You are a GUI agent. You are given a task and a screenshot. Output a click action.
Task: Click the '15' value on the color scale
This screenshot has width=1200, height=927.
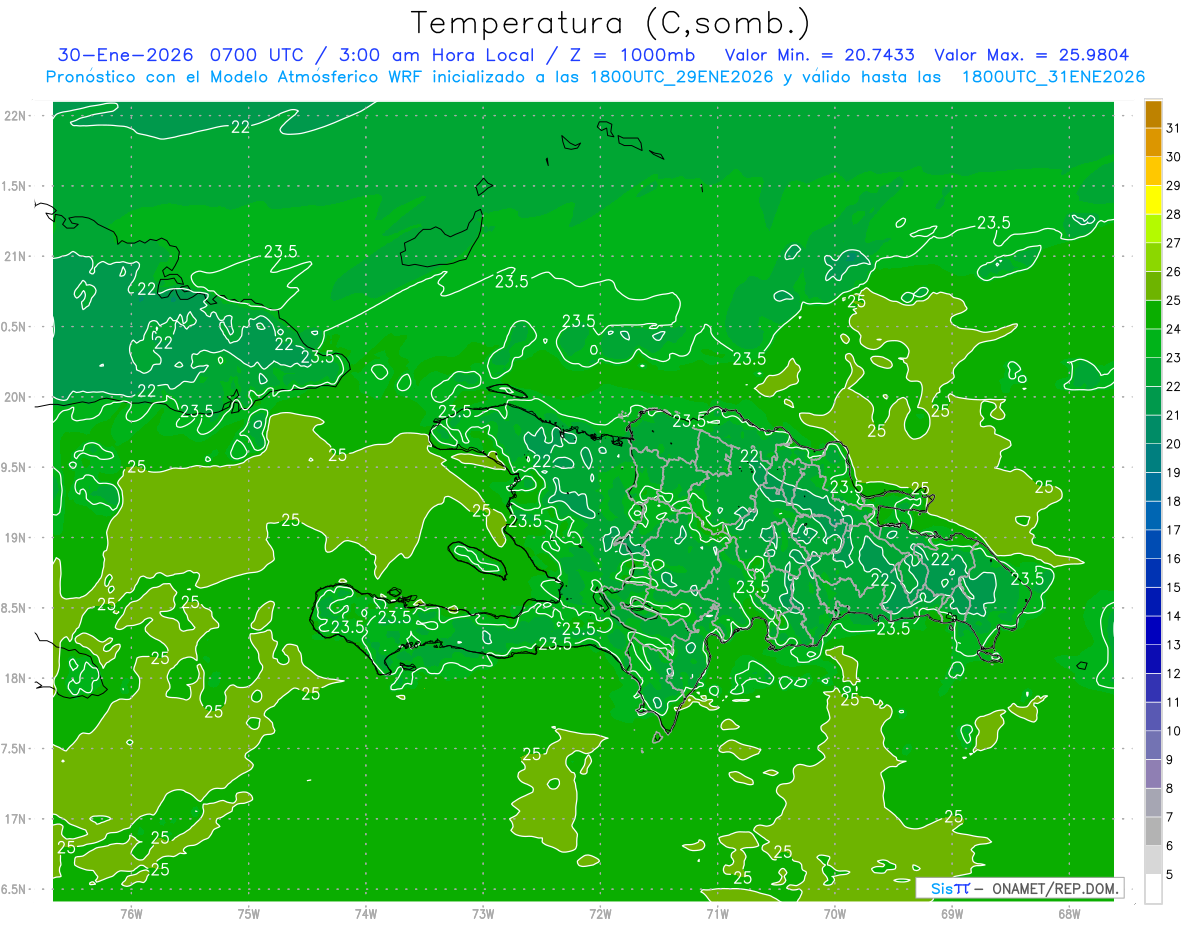(1174, 588)
